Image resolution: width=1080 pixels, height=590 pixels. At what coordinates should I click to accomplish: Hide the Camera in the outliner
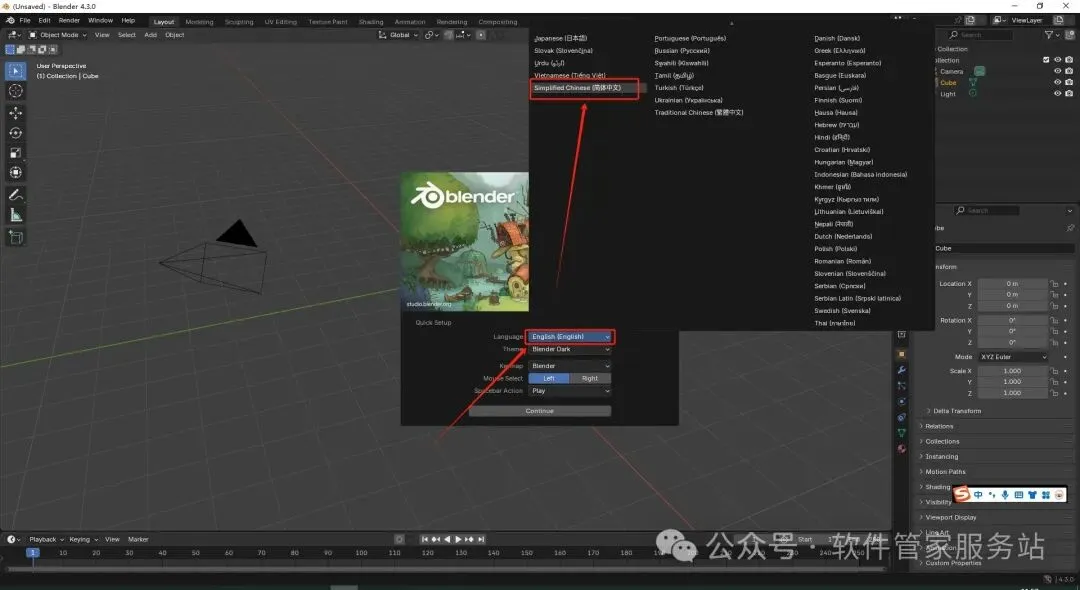tap(1057, 71)
